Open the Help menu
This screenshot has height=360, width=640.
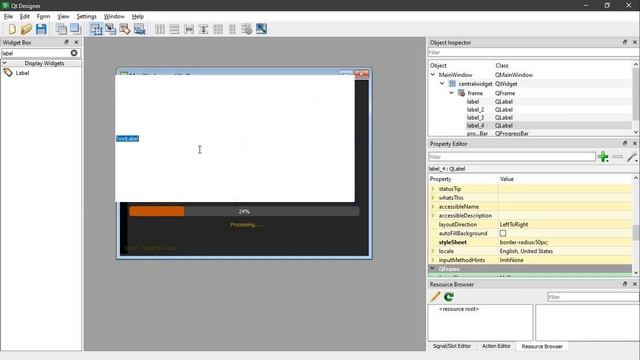[x=138, y=16]
